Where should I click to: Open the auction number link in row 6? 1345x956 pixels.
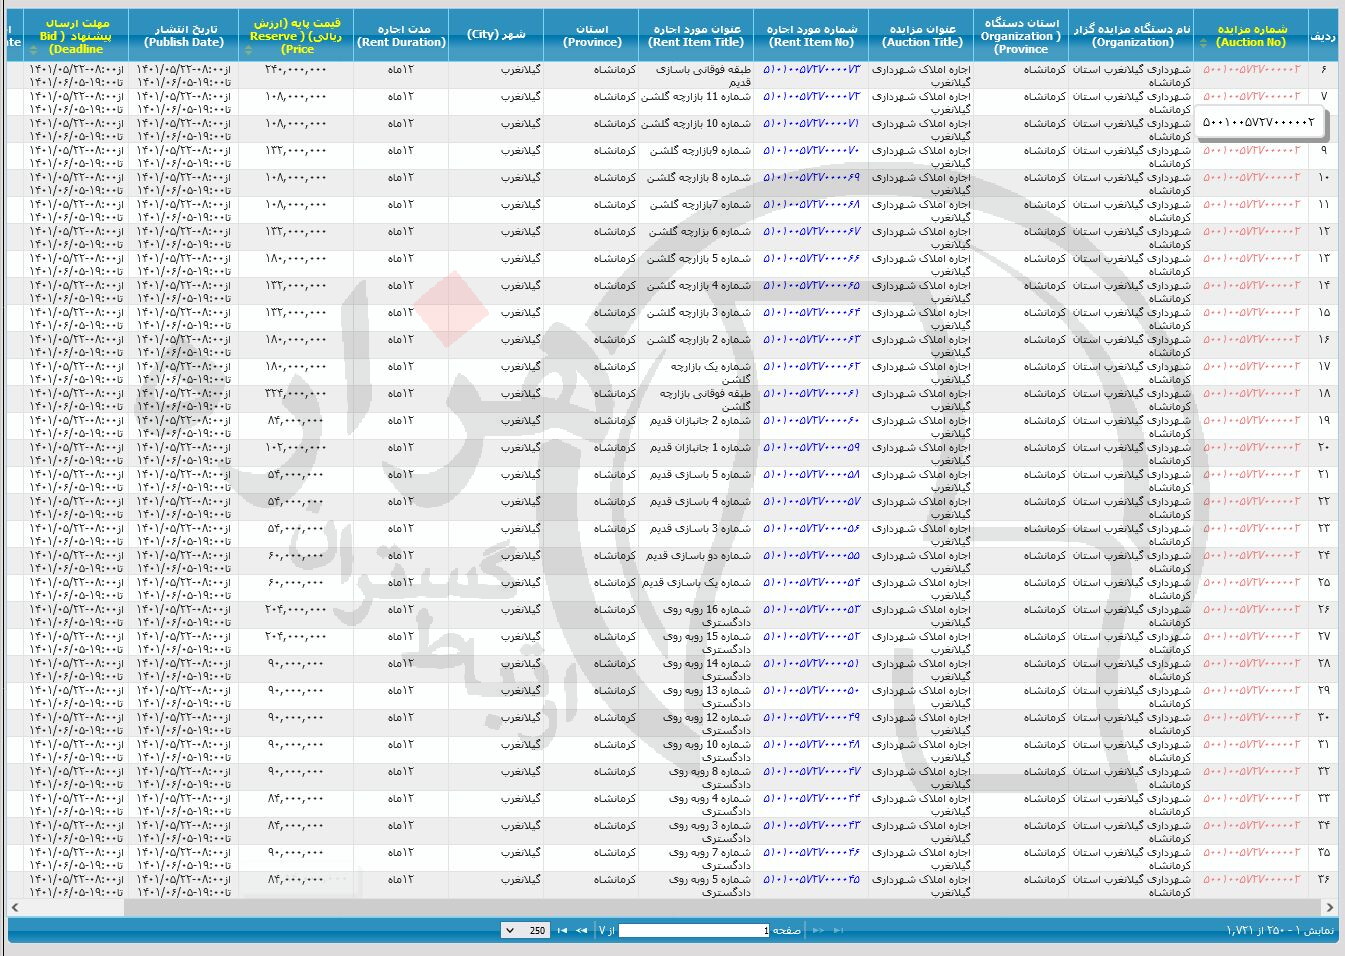[1251, 69]
